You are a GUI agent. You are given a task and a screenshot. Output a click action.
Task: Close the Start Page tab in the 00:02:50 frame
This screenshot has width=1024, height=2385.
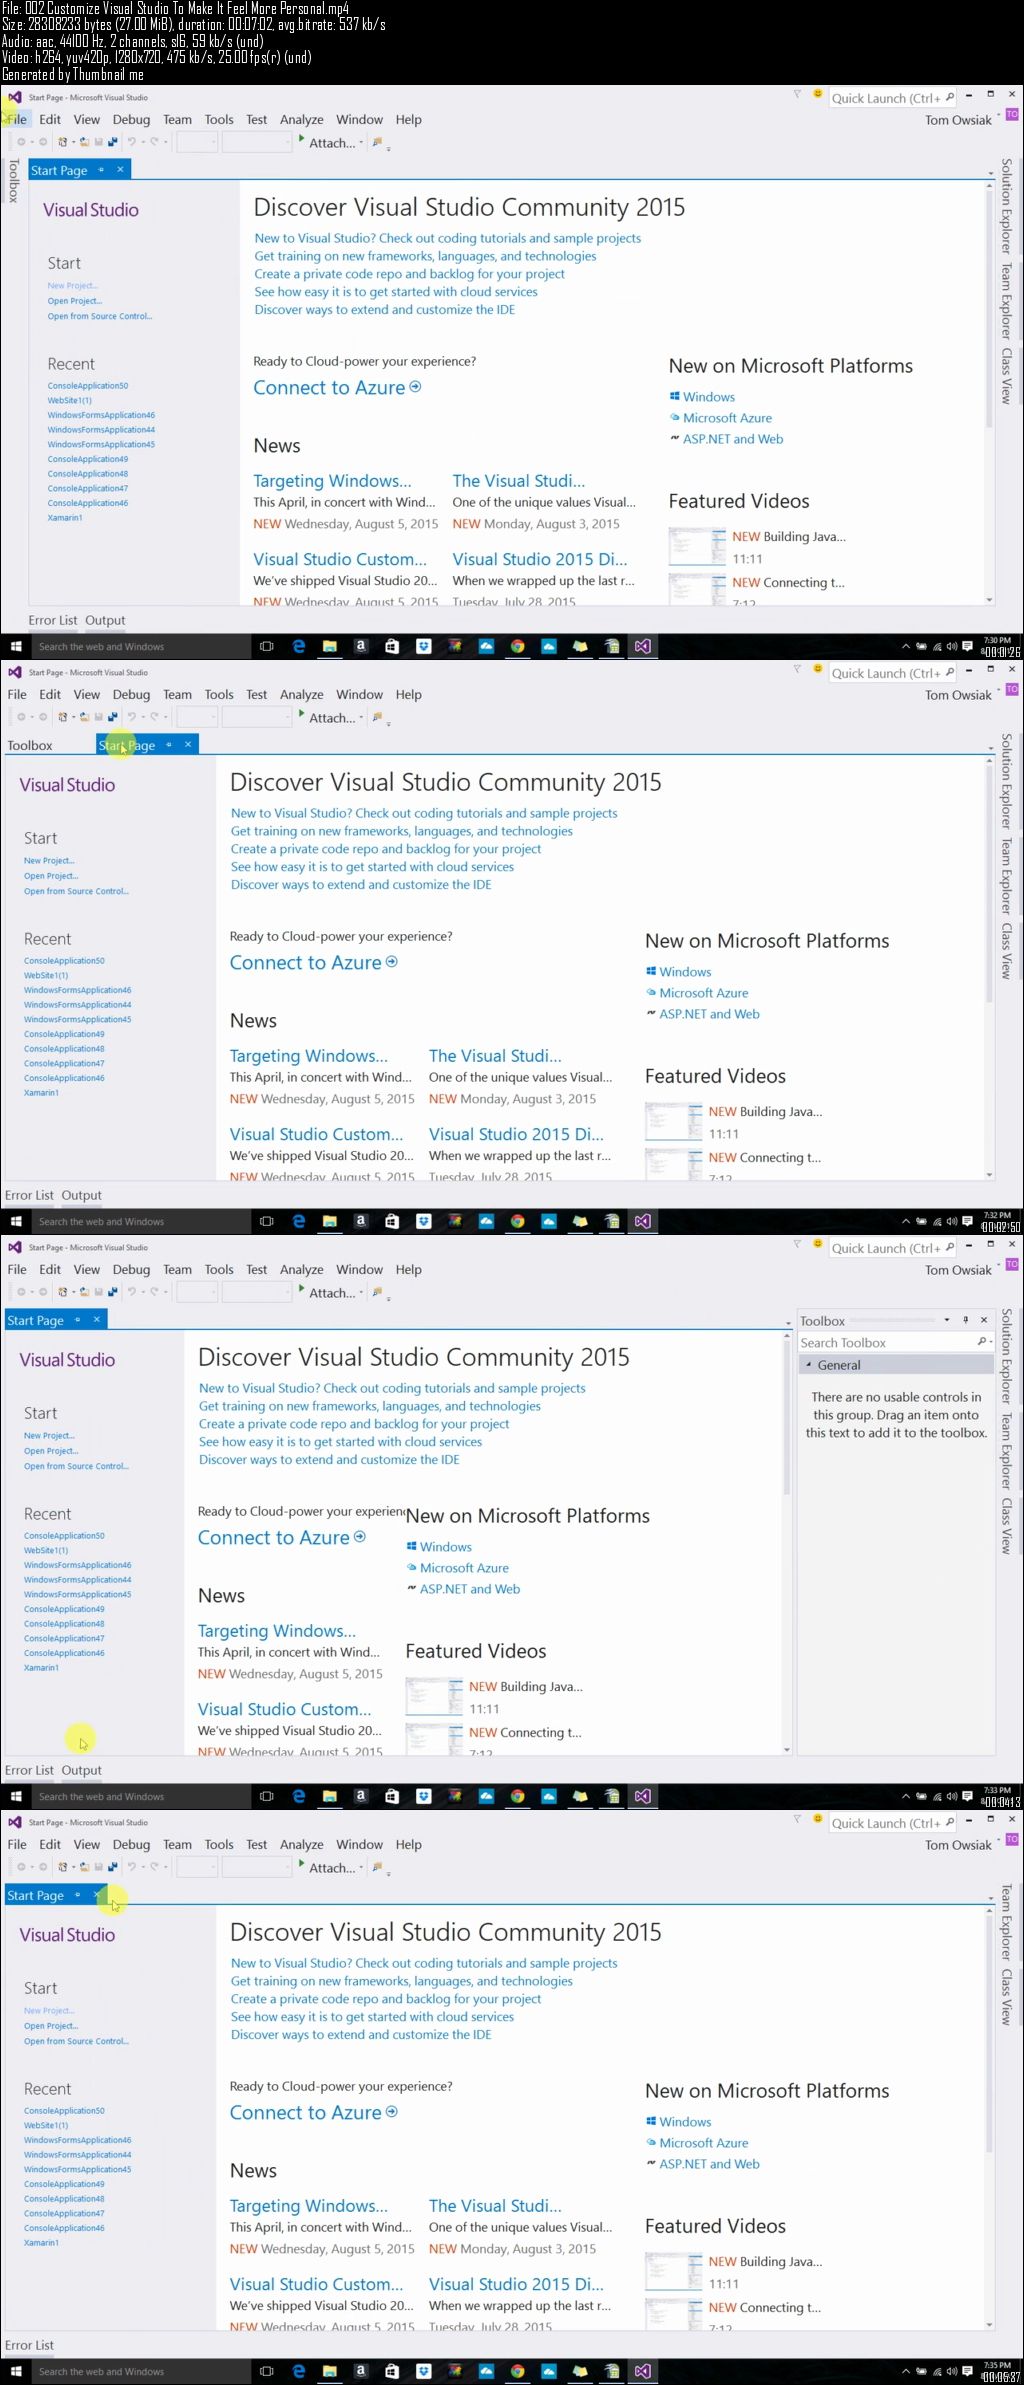pyautogui.click(x=188, y=744)
